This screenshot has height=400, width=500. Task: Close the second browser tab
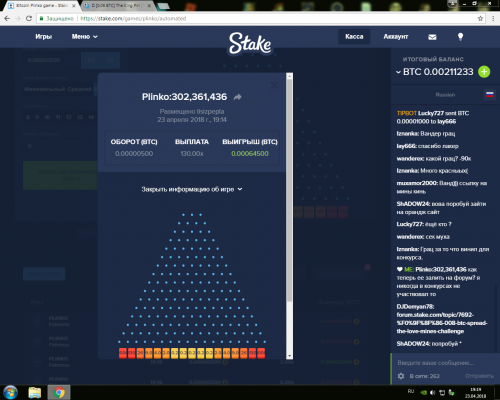click(149, 6)
